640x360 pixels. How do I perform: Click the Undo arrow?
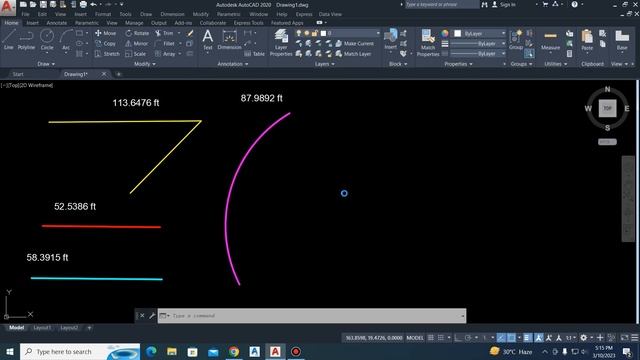click(x=93, y=4)
